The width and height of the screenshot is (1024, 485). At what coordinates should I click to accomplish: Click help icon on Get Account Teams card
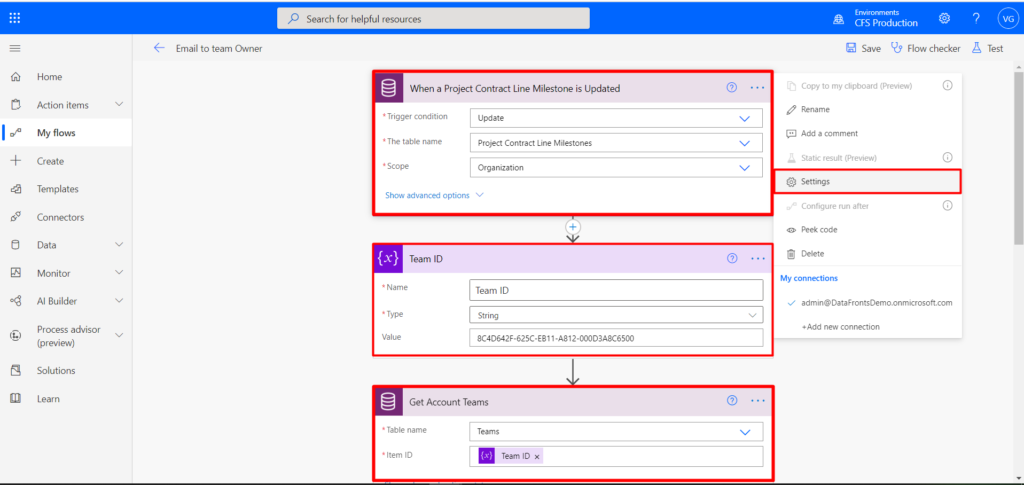pos(731,401)
